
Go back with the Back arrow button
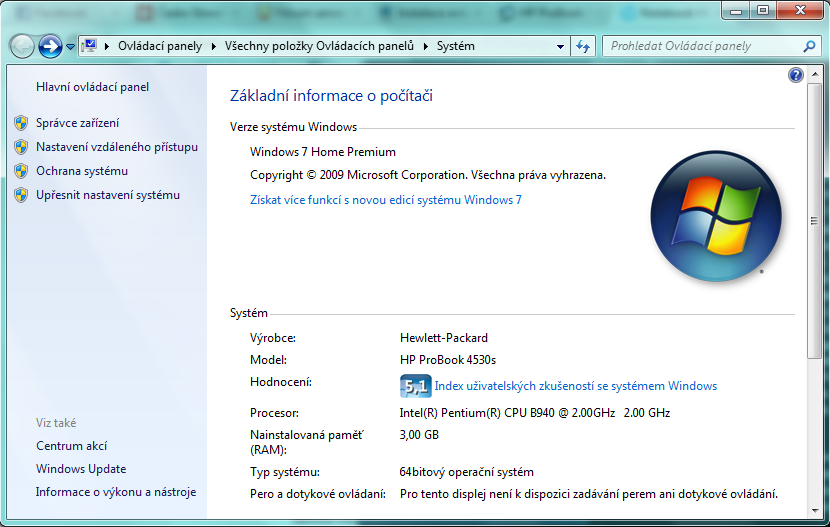tap(22, 47)
